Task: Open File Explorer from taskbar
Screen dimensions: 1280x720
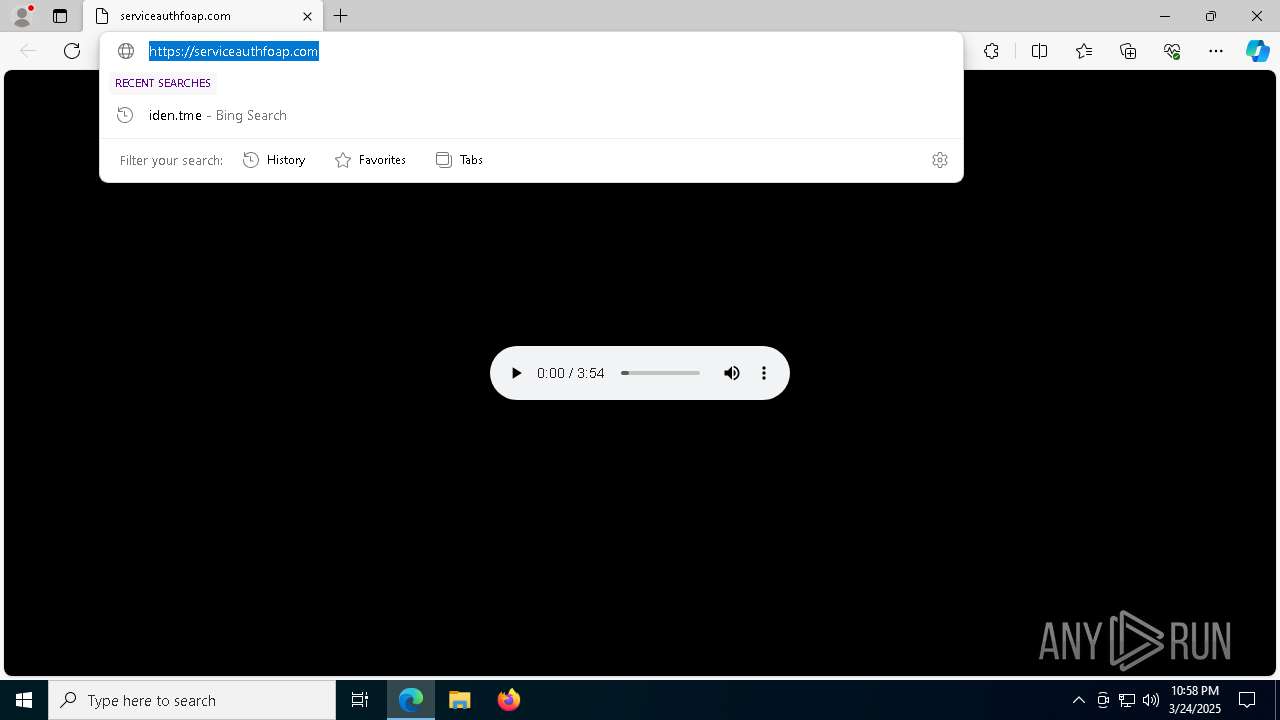Action: click(x=460, y=700)
